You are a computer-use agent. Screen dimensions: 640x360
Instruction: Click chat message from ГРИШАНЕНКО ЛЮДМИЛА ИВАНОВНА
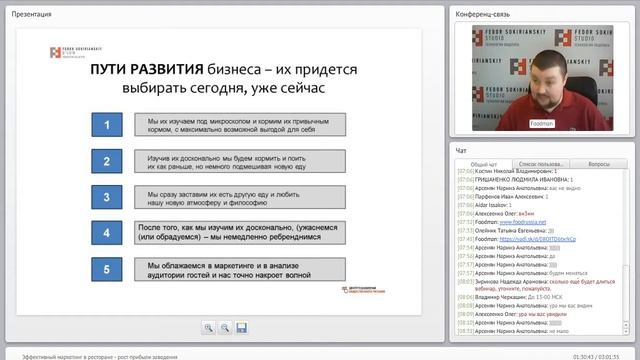(x=516, y=180)
